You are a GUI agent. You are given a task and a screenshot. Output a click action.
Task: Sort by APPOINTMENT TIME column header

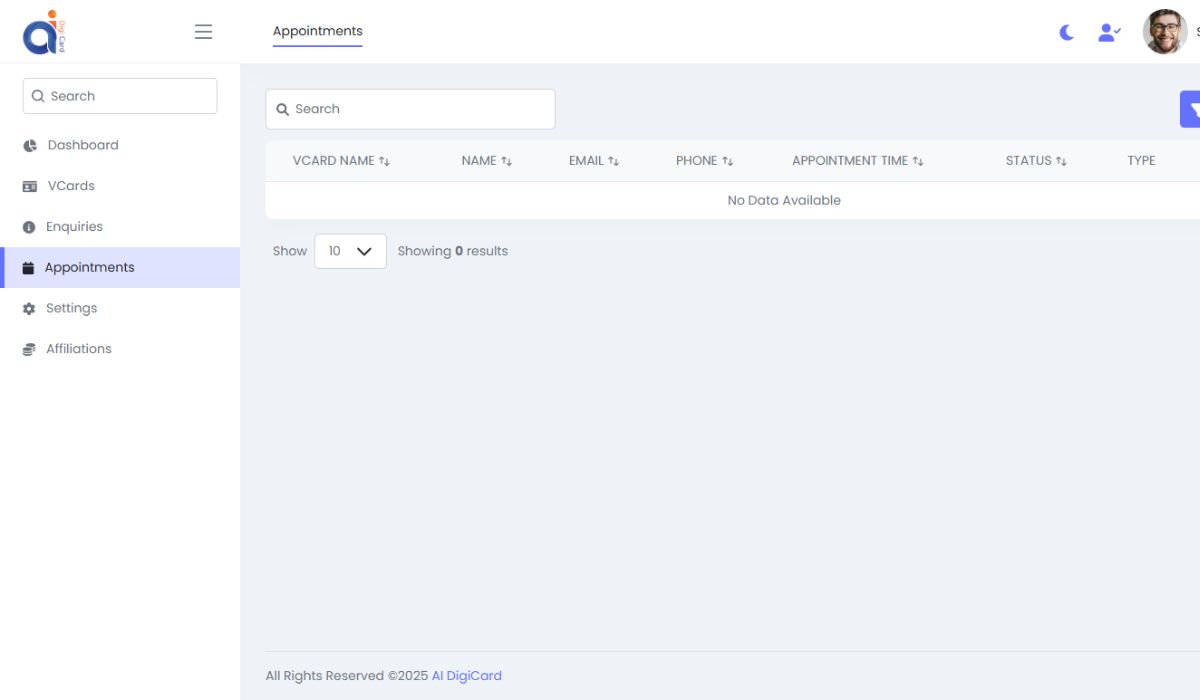tap(857, 160)
